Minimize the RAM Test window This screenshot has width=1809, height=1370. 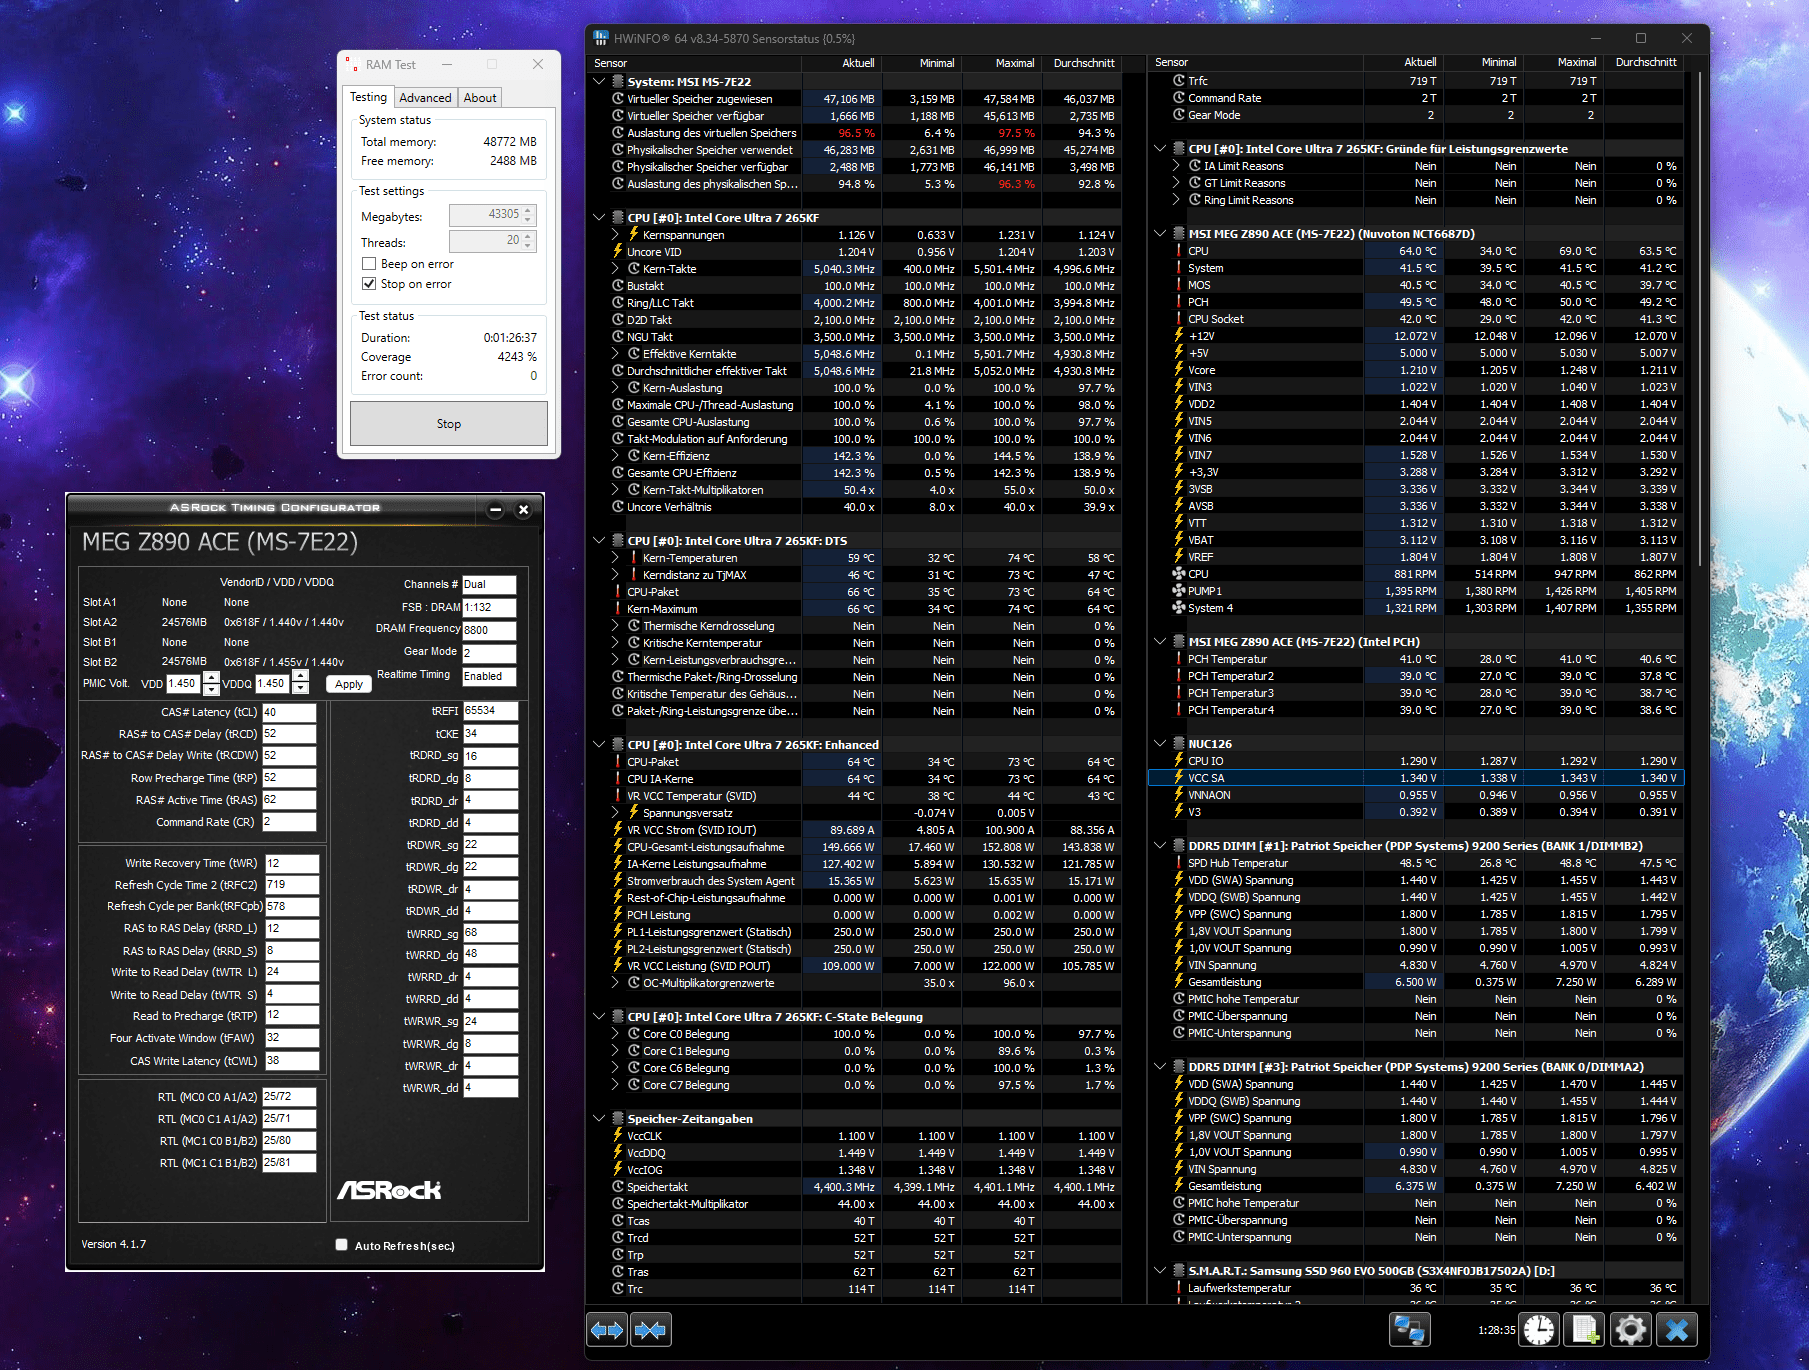coord(447,64)
